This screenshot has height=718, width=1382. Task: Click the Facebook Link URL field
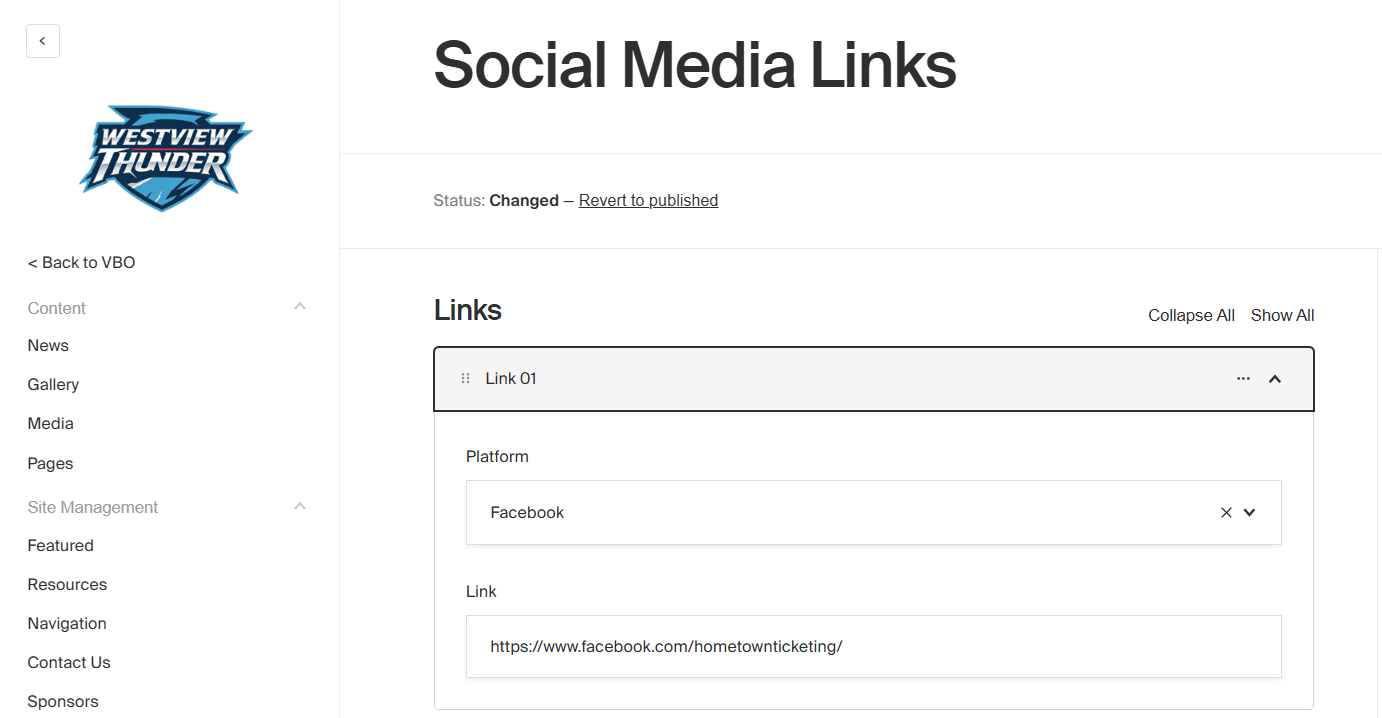click(x=873, y=647)
